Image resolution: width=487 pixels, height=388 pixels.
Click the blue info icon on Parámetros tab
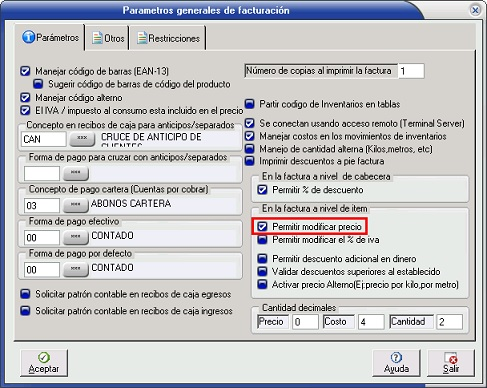coord(28,37)
